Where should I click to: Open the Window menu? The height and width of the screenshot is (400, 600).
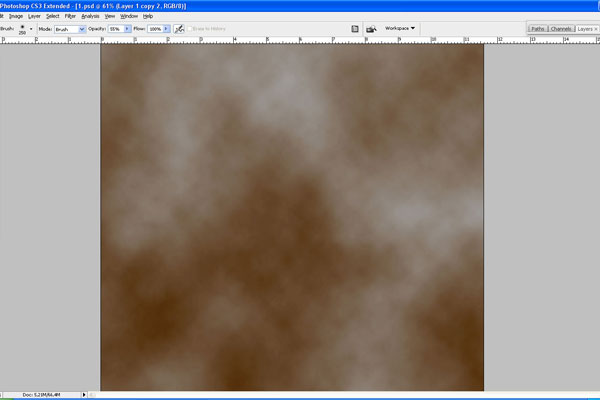(x=130, y=17)
